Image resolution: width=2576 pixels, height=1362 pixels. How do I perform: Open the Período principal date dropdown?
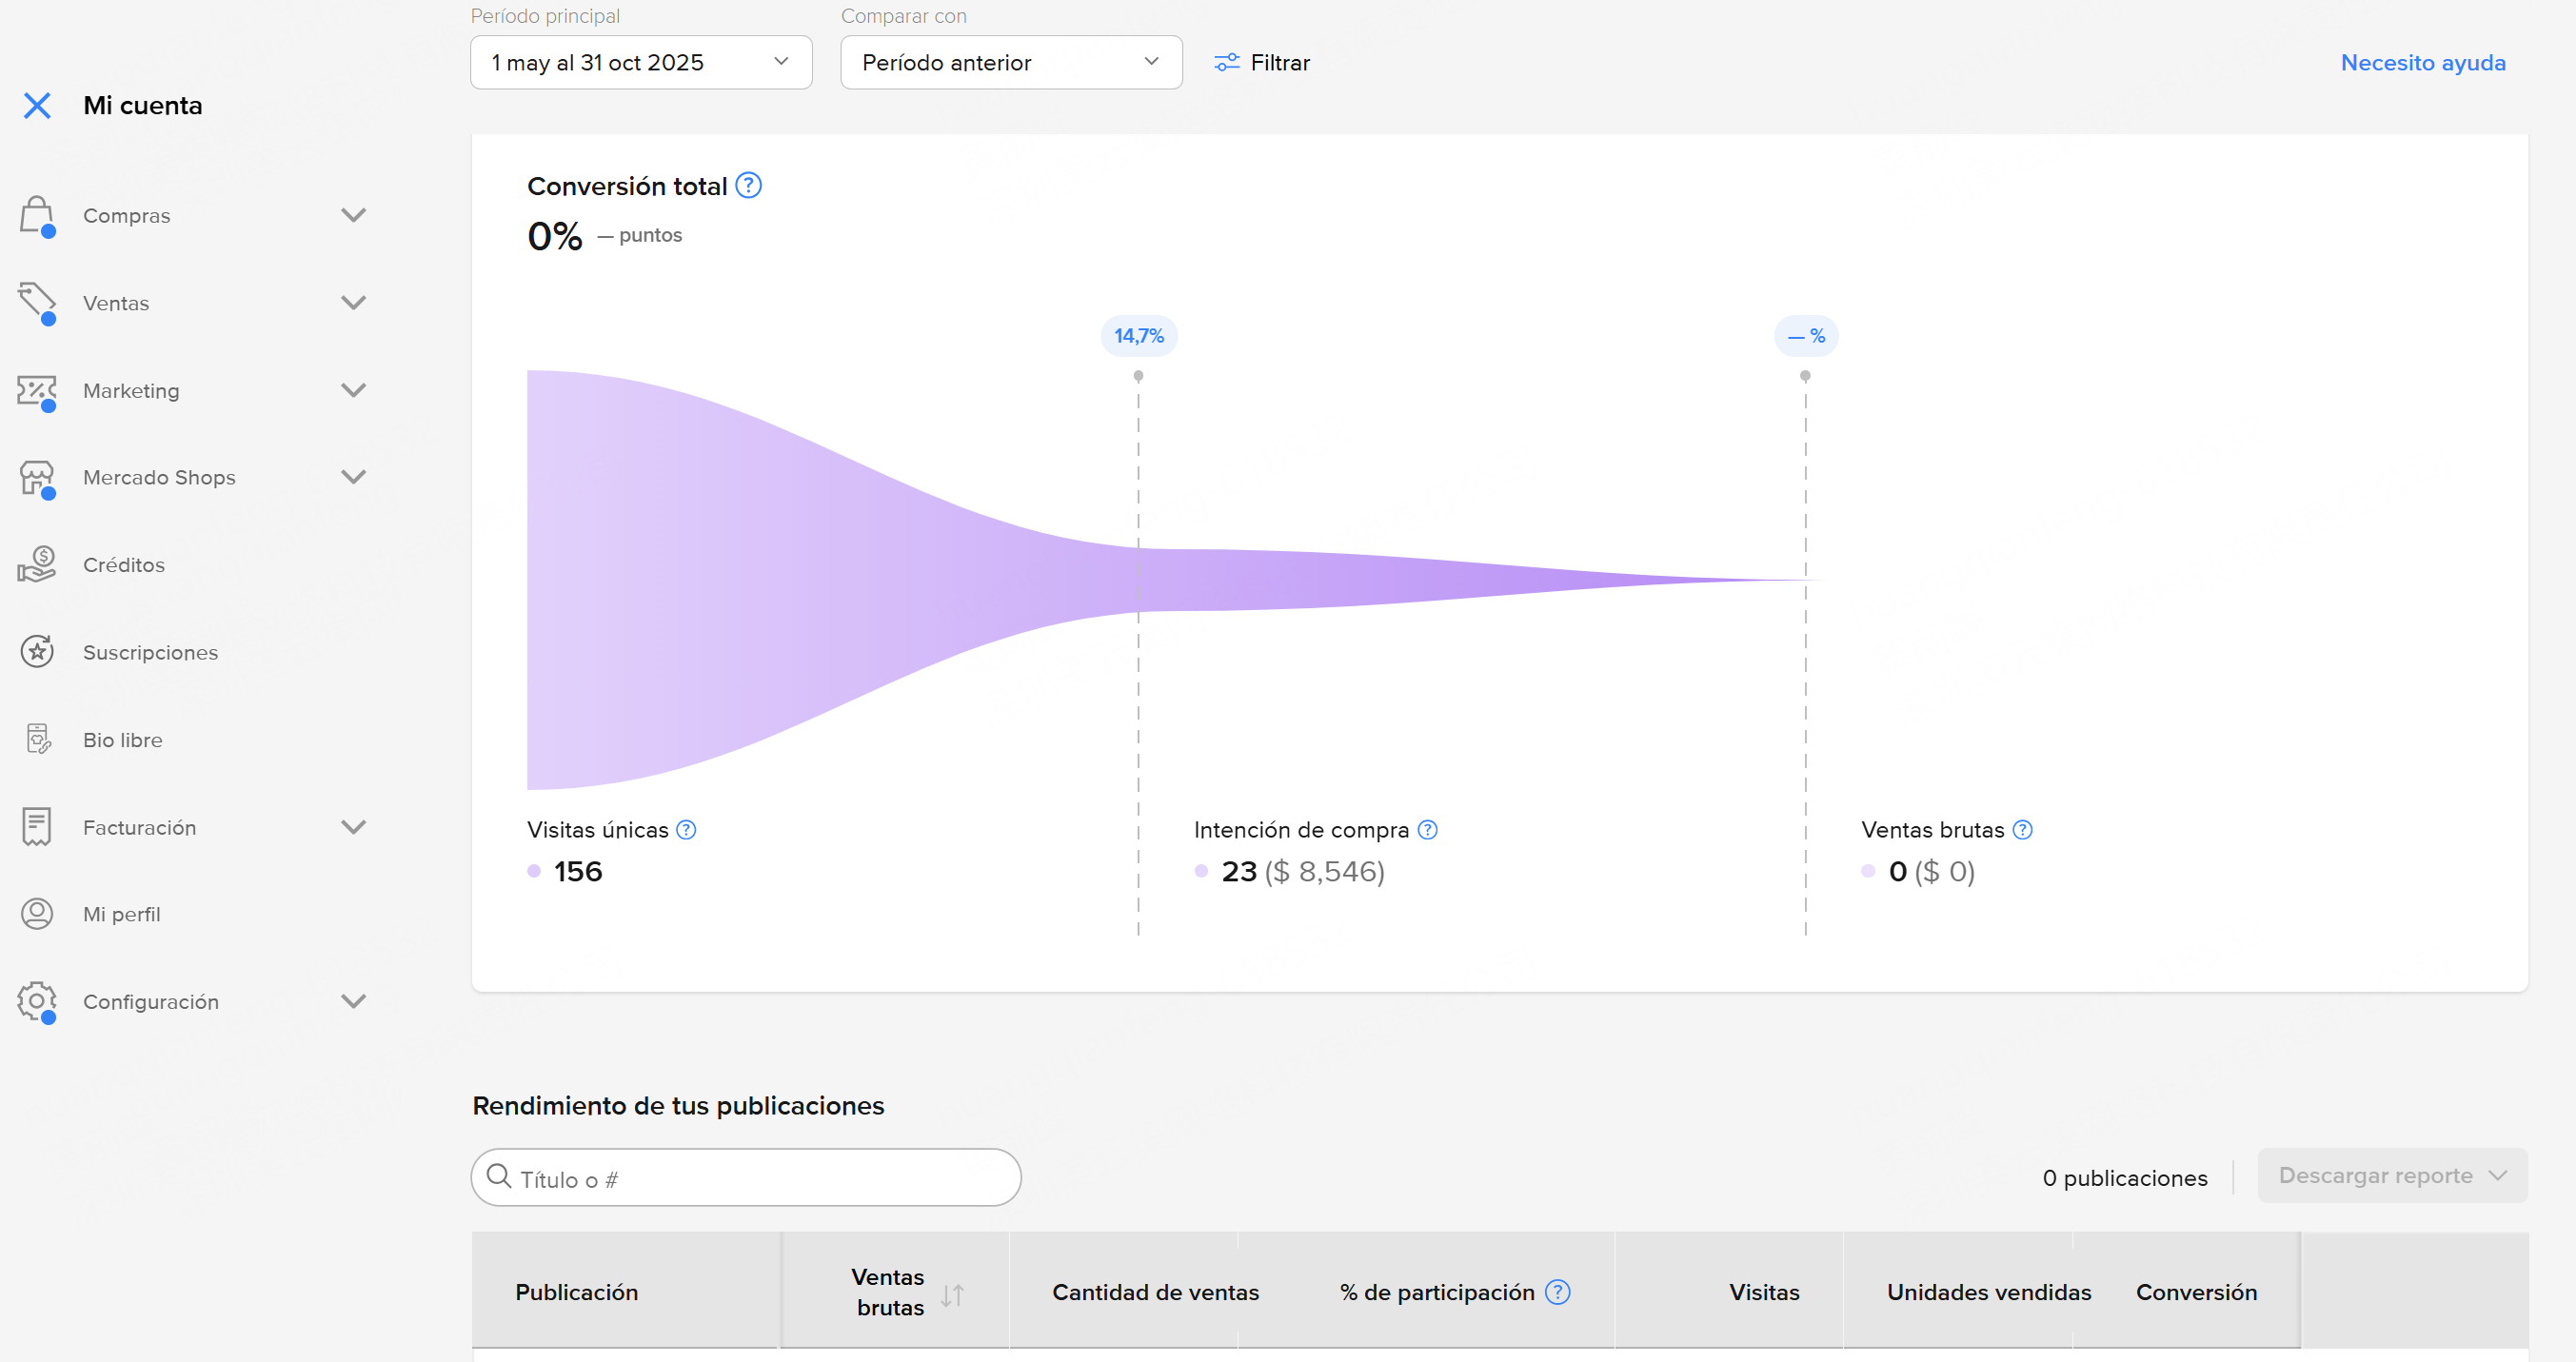[x=641, y=62]
